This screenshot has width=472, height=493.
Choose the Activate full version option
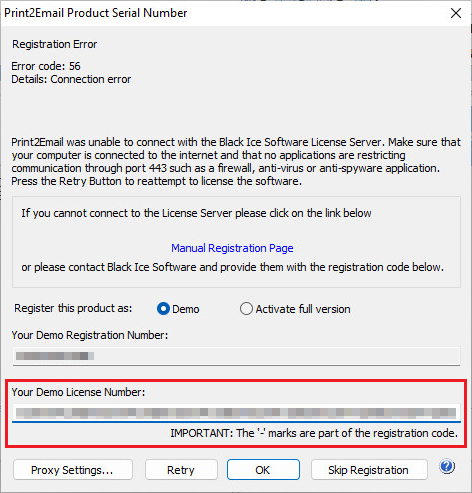click(246, 309)
